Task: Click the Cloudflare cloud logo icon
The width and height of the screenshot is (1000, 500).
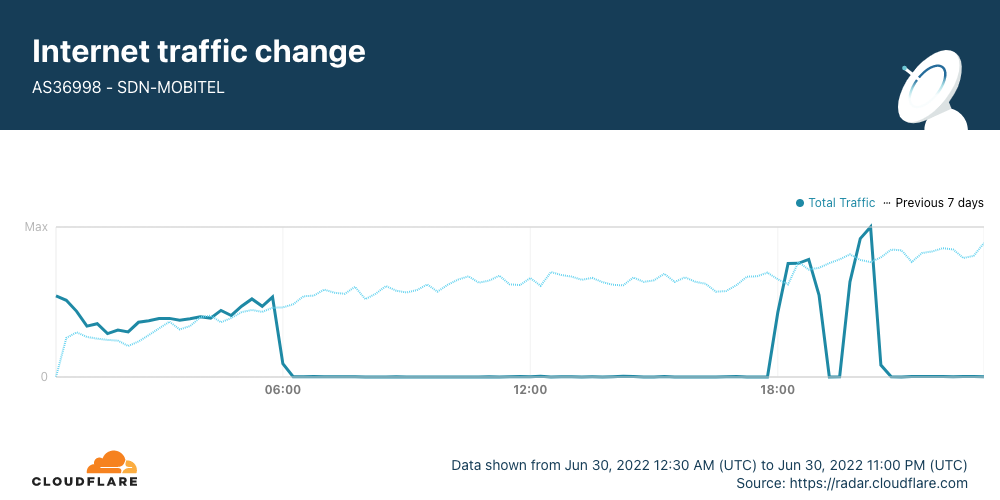Action: click(x=112, y=462)
